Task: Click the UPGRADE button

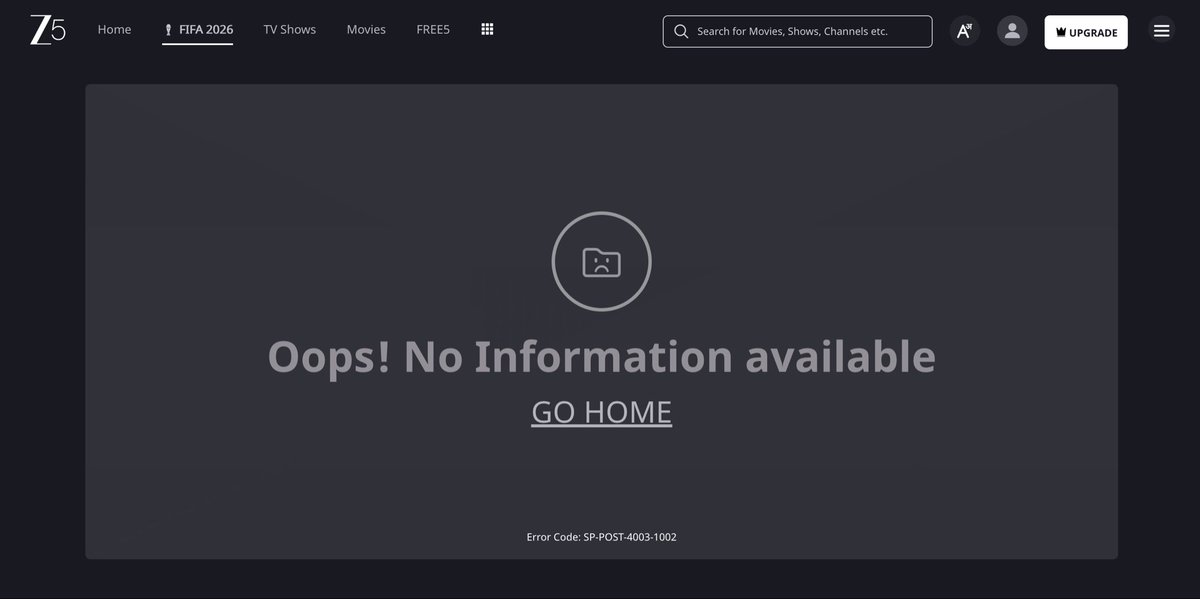Action: click(x=1086, y=32)
